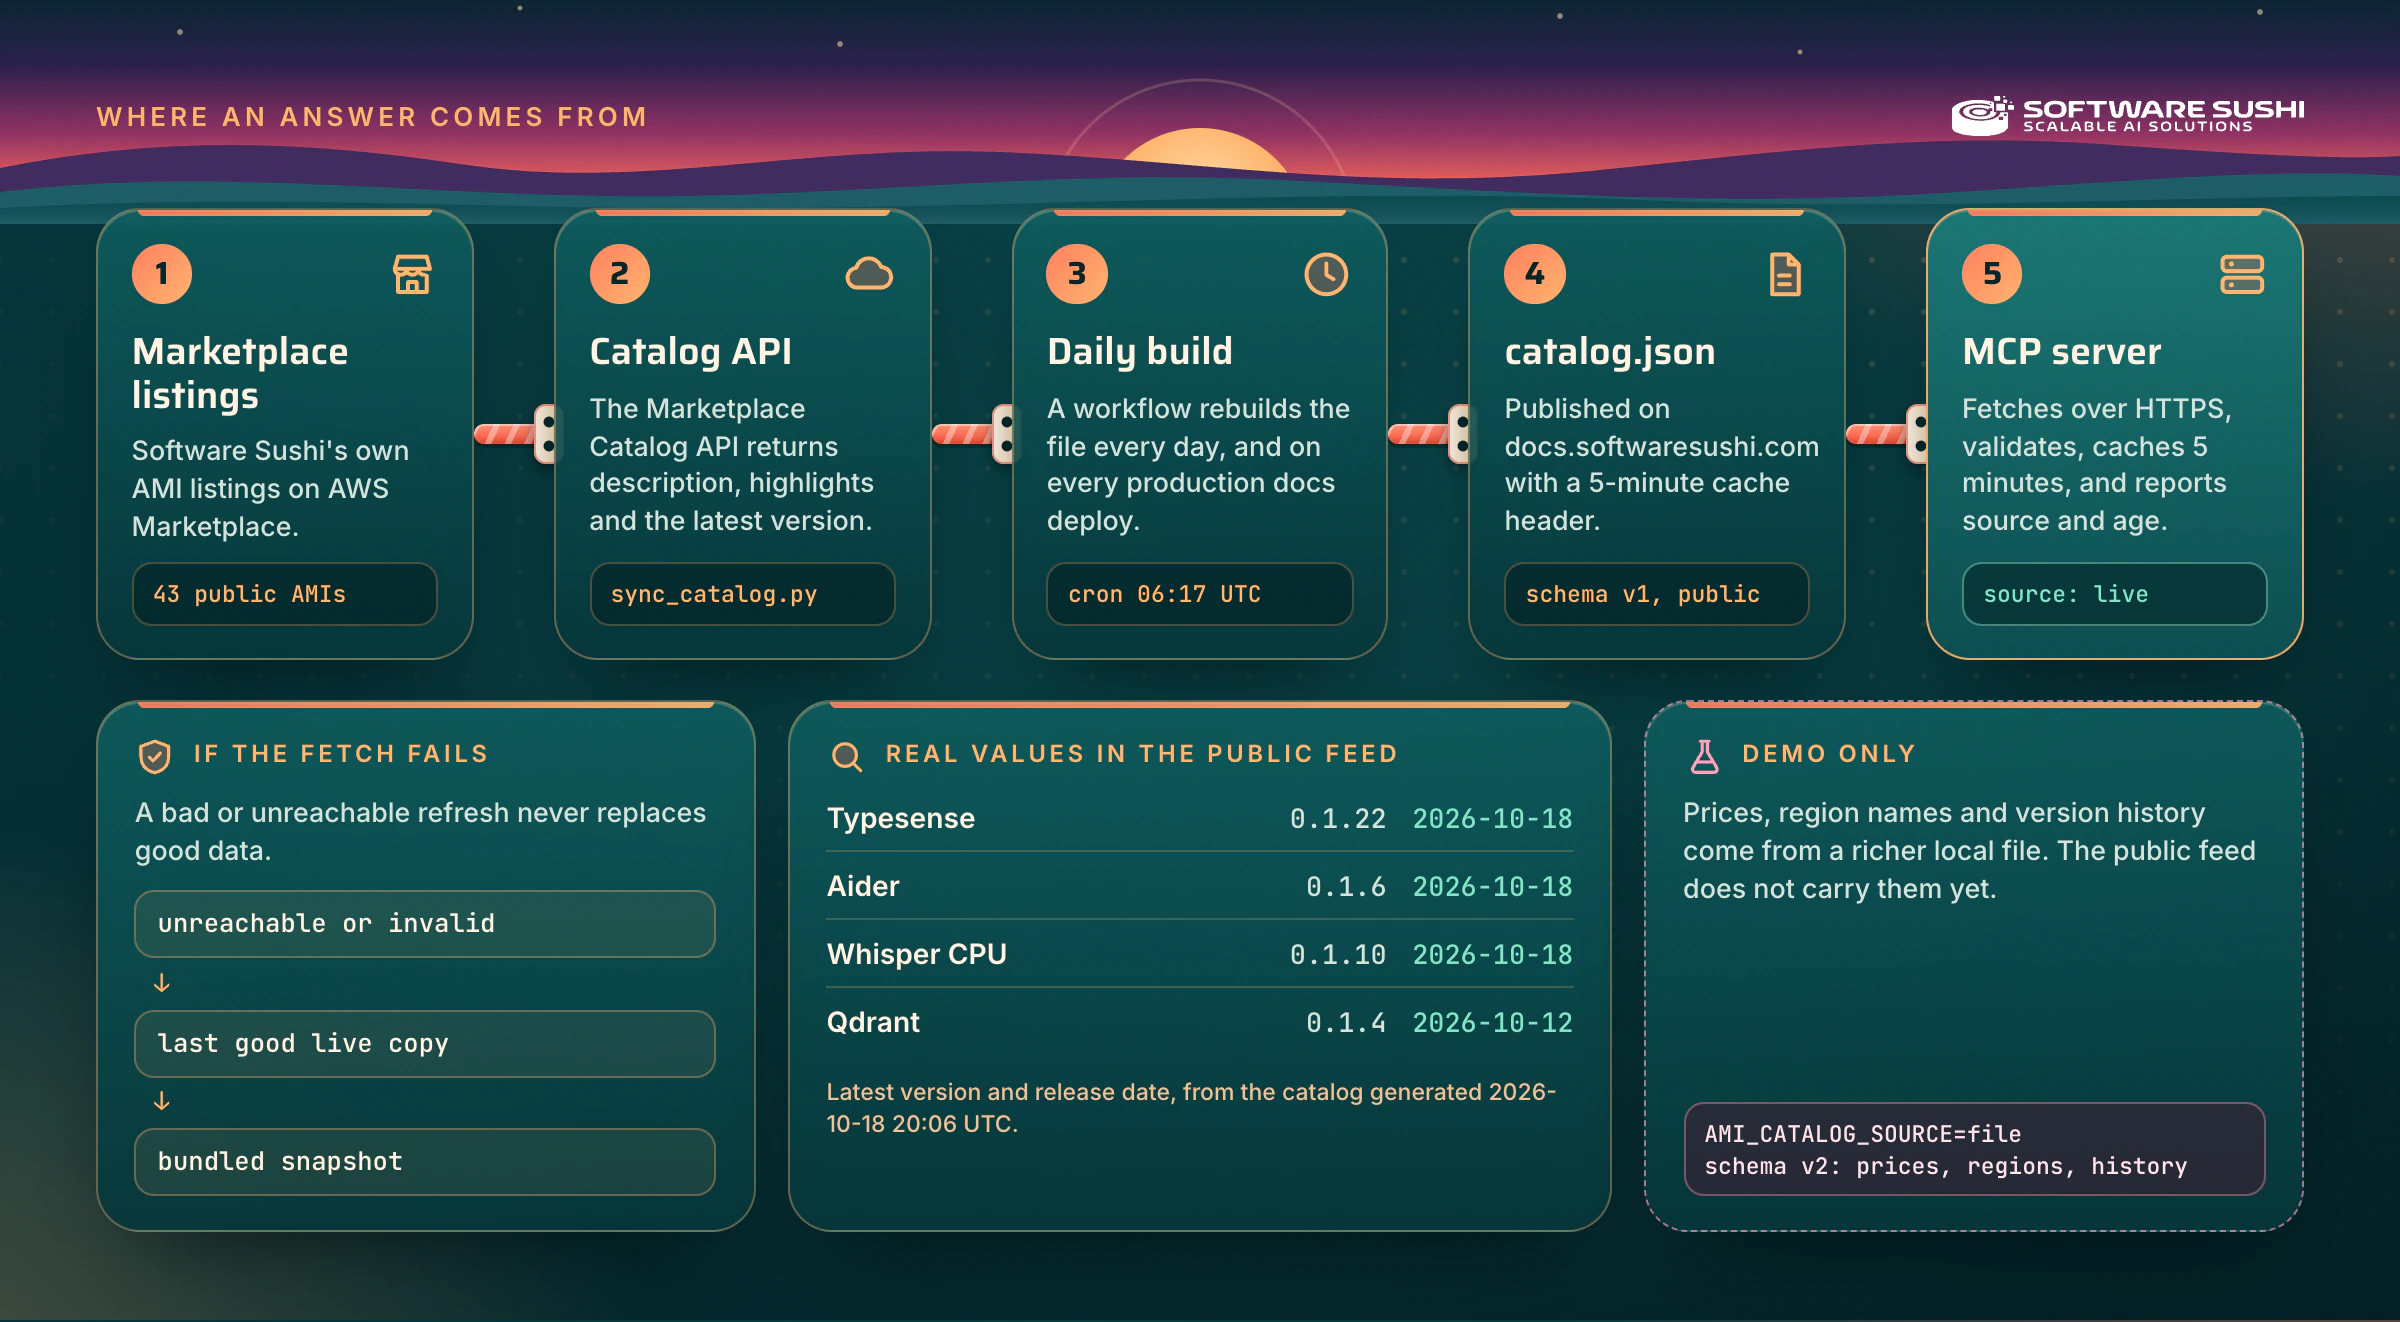Click the 'AMI_CATALOG_SOURCE=file' code line
2400x1322 pixels.
click(1862, 1134)
